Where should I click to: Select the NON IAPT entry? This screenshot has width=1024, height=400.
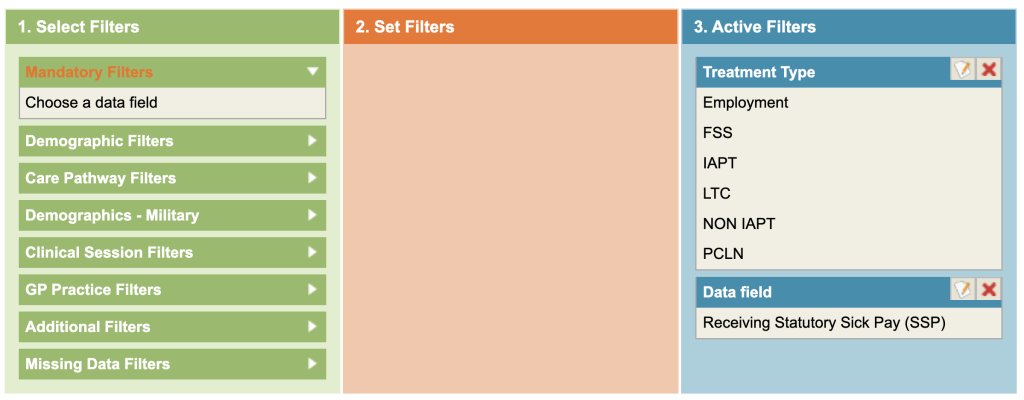[x=738, y=223]
